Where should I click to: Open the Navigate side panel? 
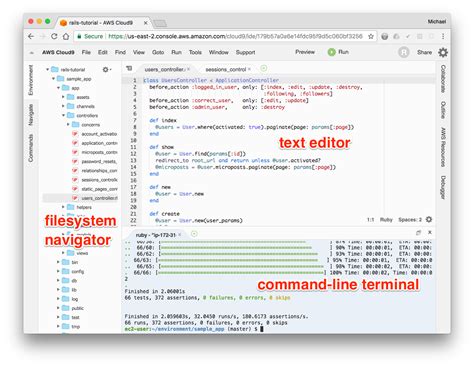click(31, 115)
